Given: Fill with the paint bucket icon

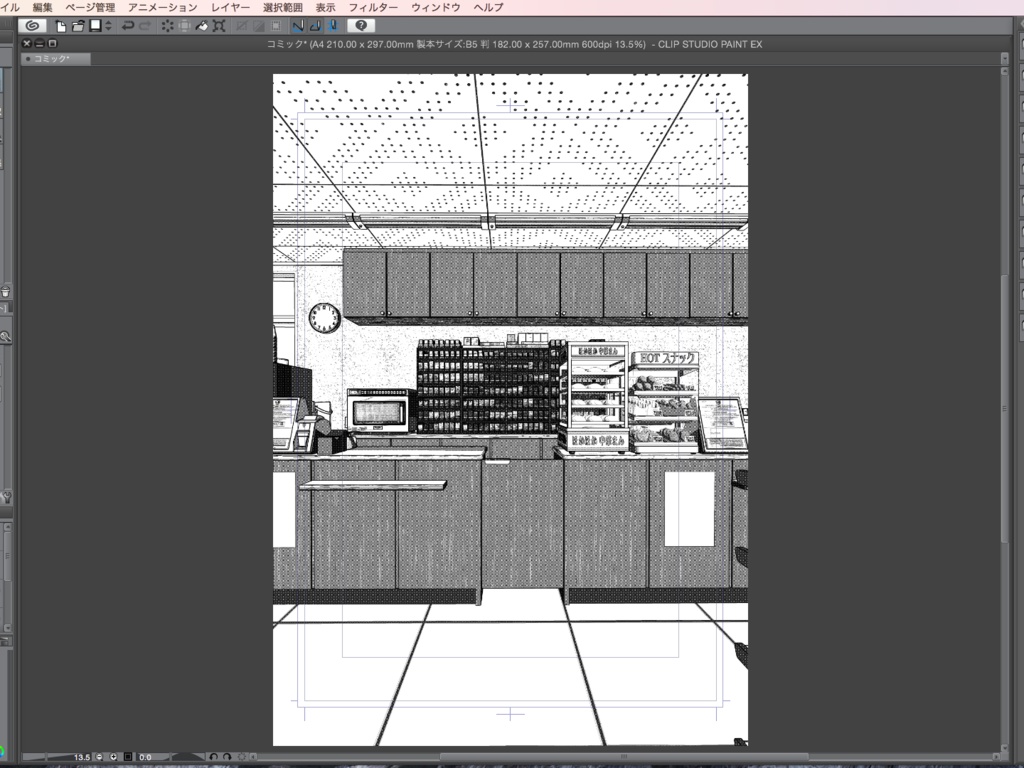Looking at the screenshot, I should (x=202, y=26).
